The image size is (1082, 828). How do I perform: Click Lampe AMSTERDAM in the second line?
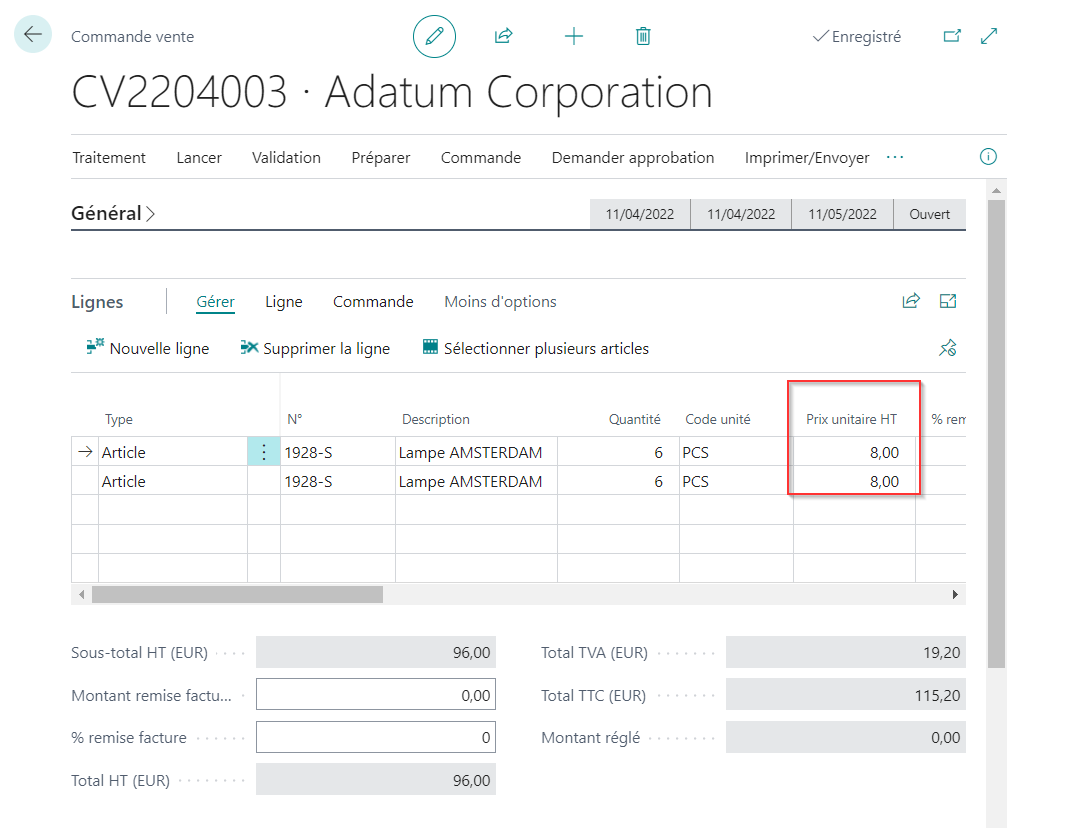(x=476, y=481)
